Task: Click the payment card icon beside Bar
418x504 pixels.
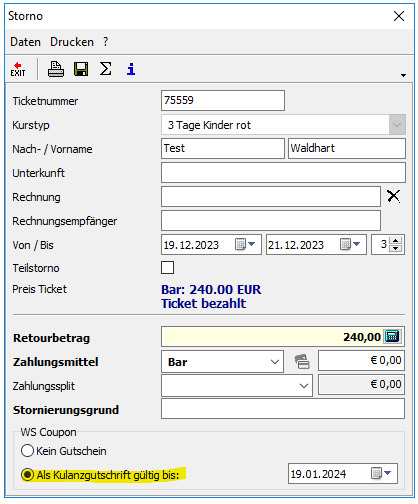Action: [x=302, y=361]
